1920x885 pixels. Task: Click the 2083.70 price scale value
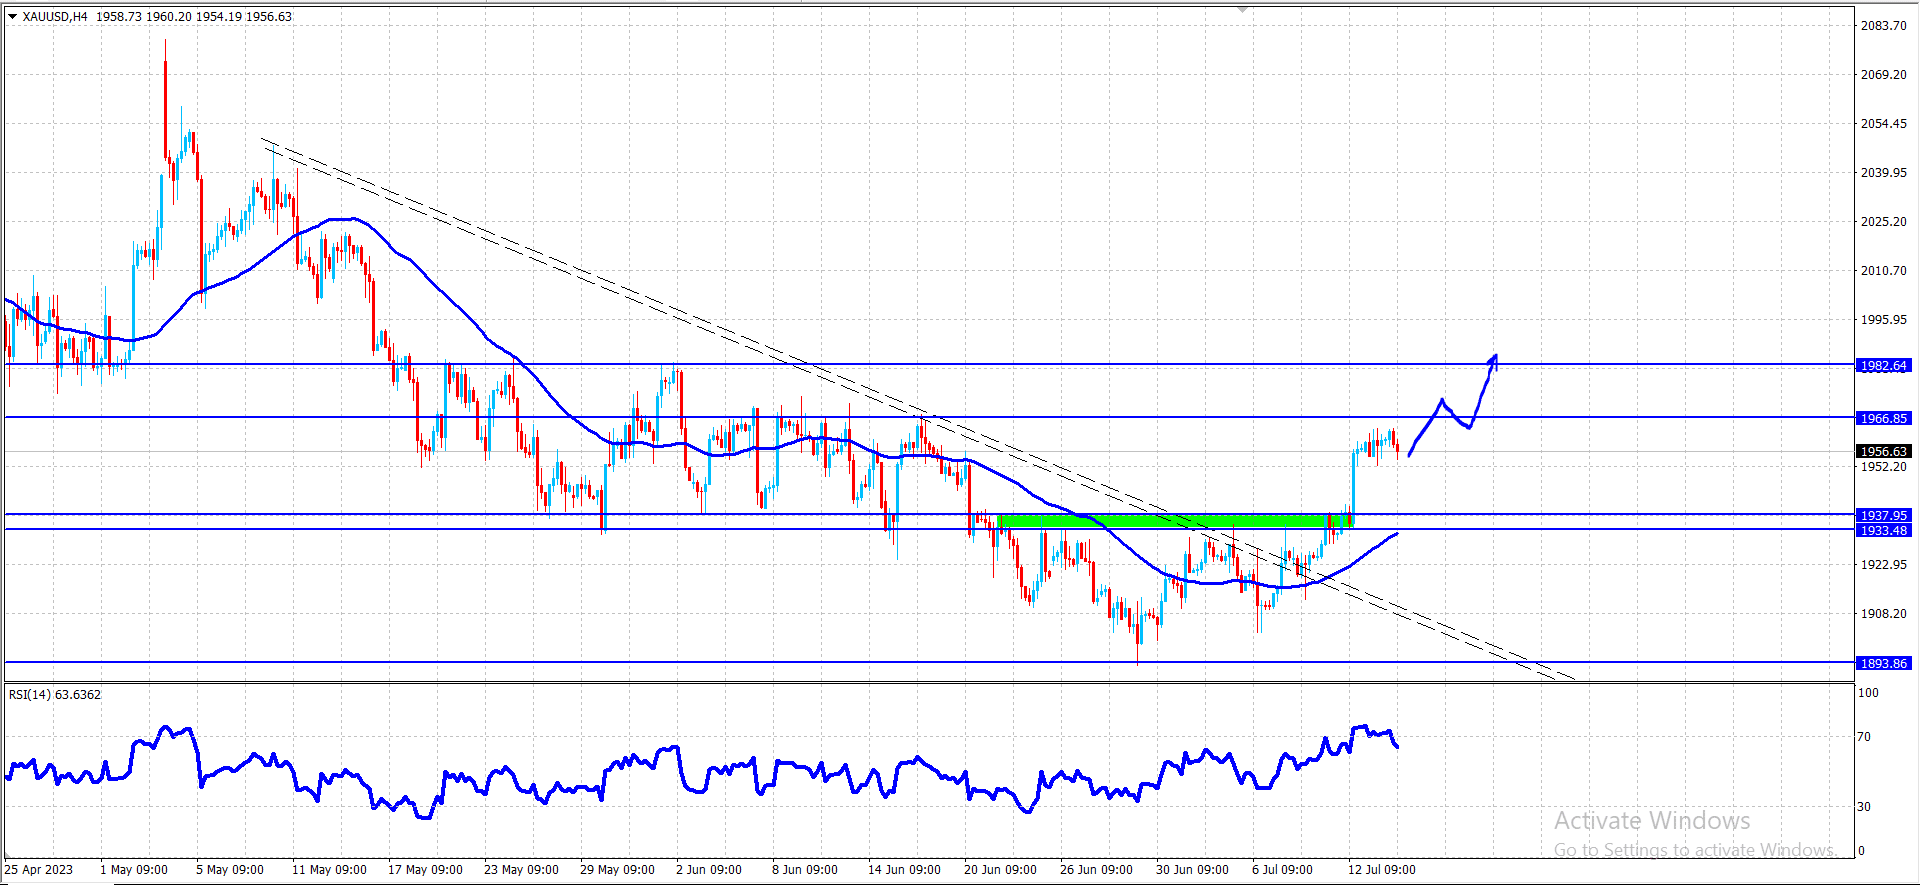[x=1883, y=25]
